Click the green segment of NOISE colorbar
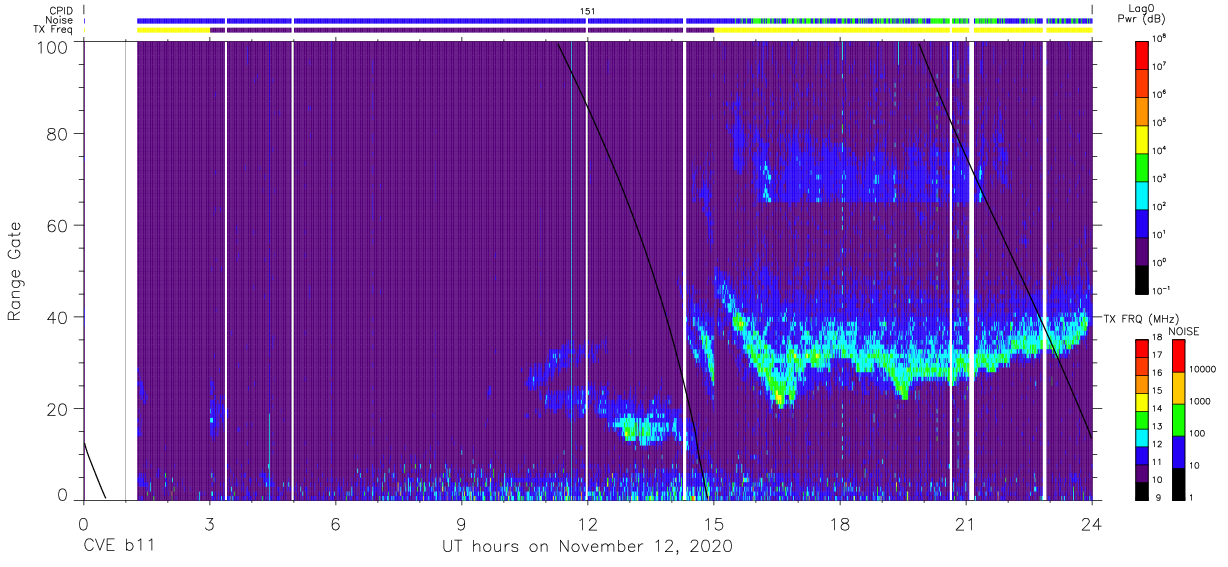Screen dimensions: 1228x567 coord(1178,420)
